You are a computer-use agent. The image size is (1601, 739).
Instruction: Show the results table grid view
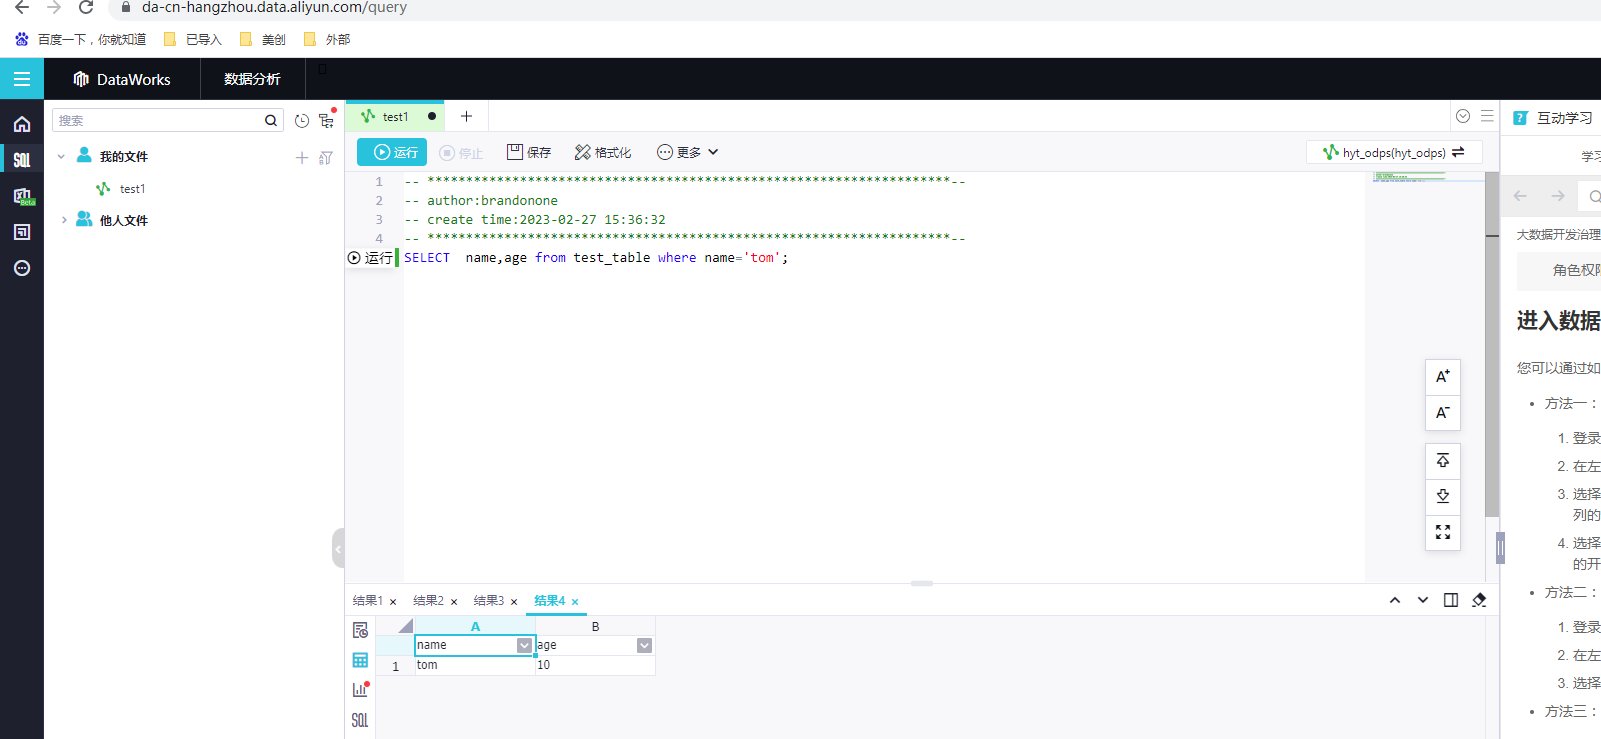(x=360, y=660)
